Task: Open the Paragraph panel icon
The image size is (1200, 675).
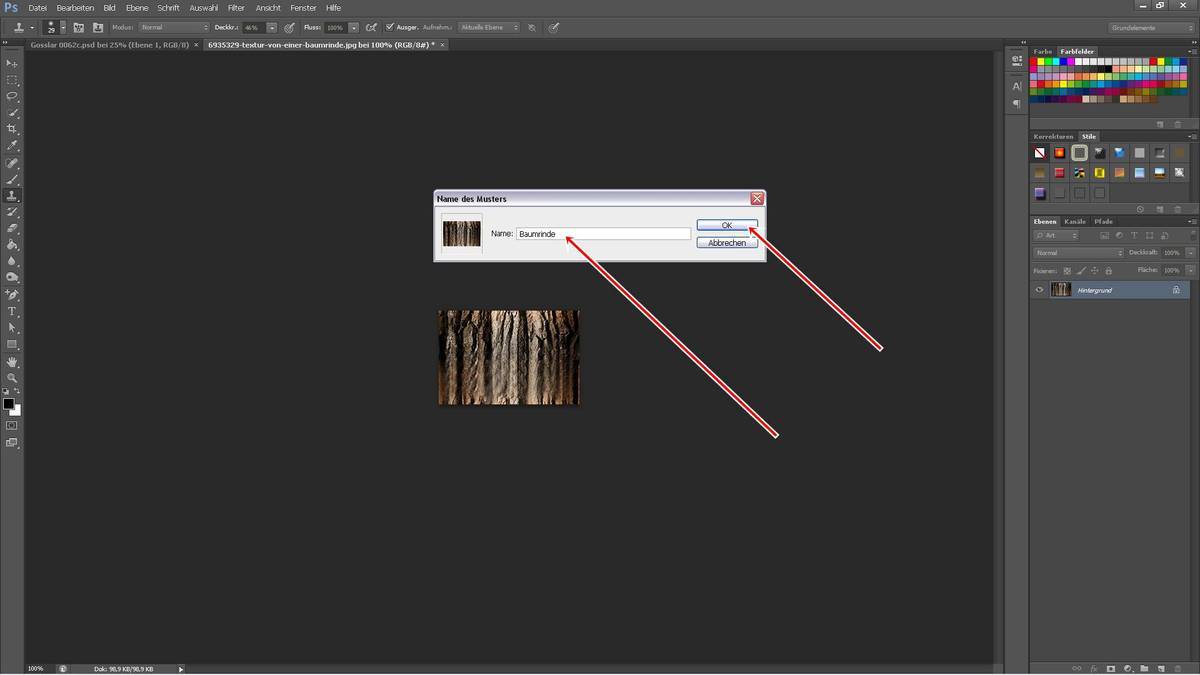Action: tap(1016, 104)
